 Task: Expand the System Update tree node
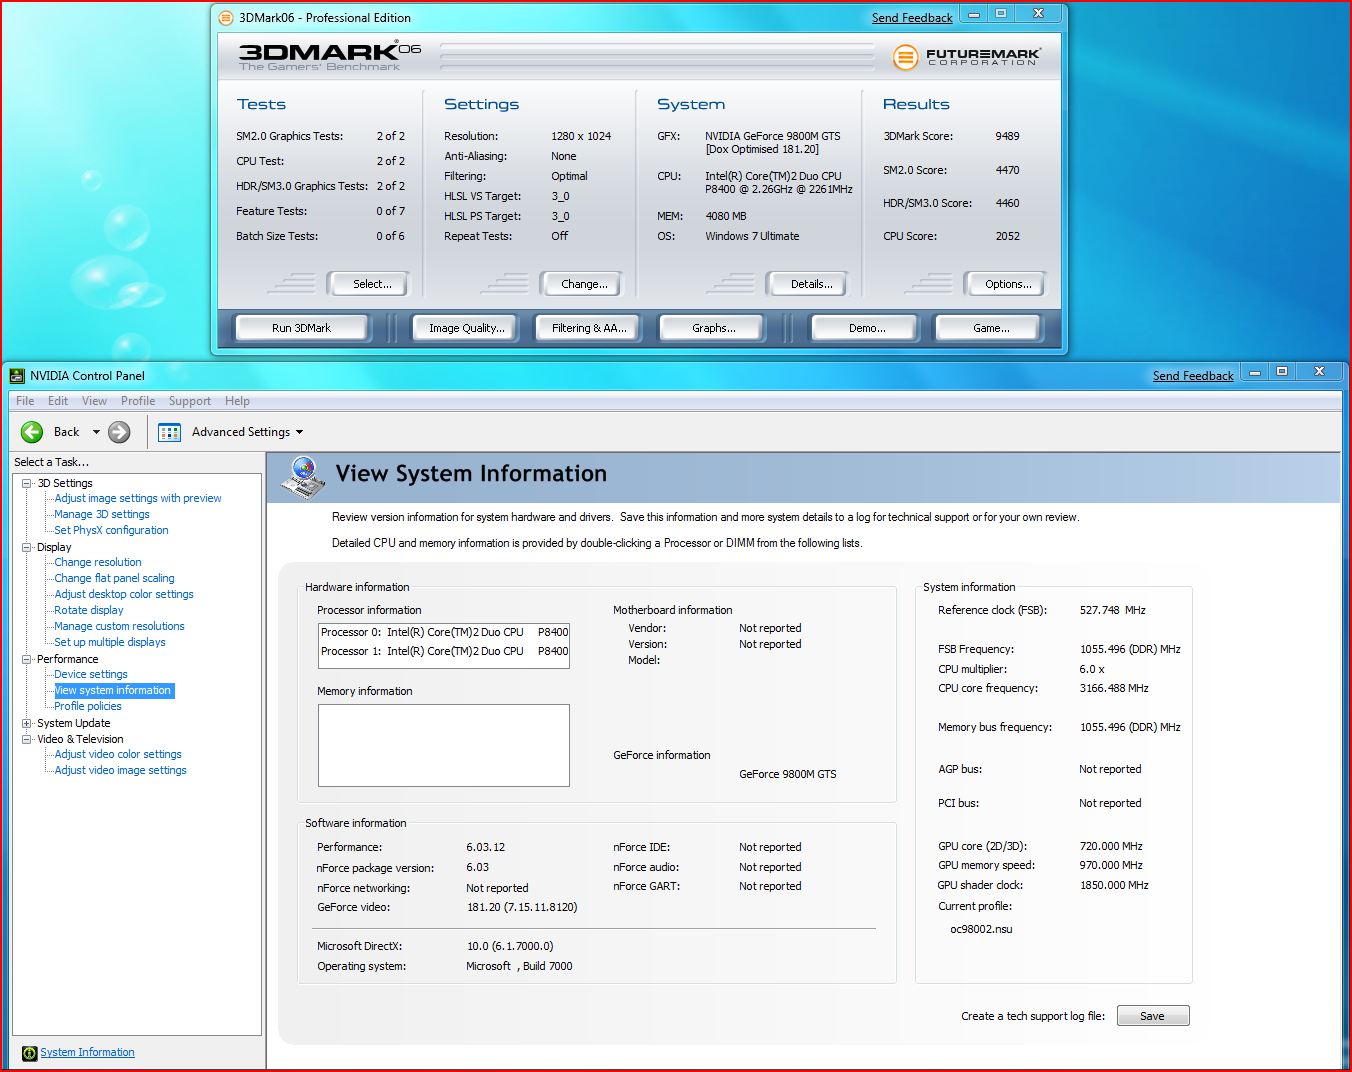tap(27, 723)
